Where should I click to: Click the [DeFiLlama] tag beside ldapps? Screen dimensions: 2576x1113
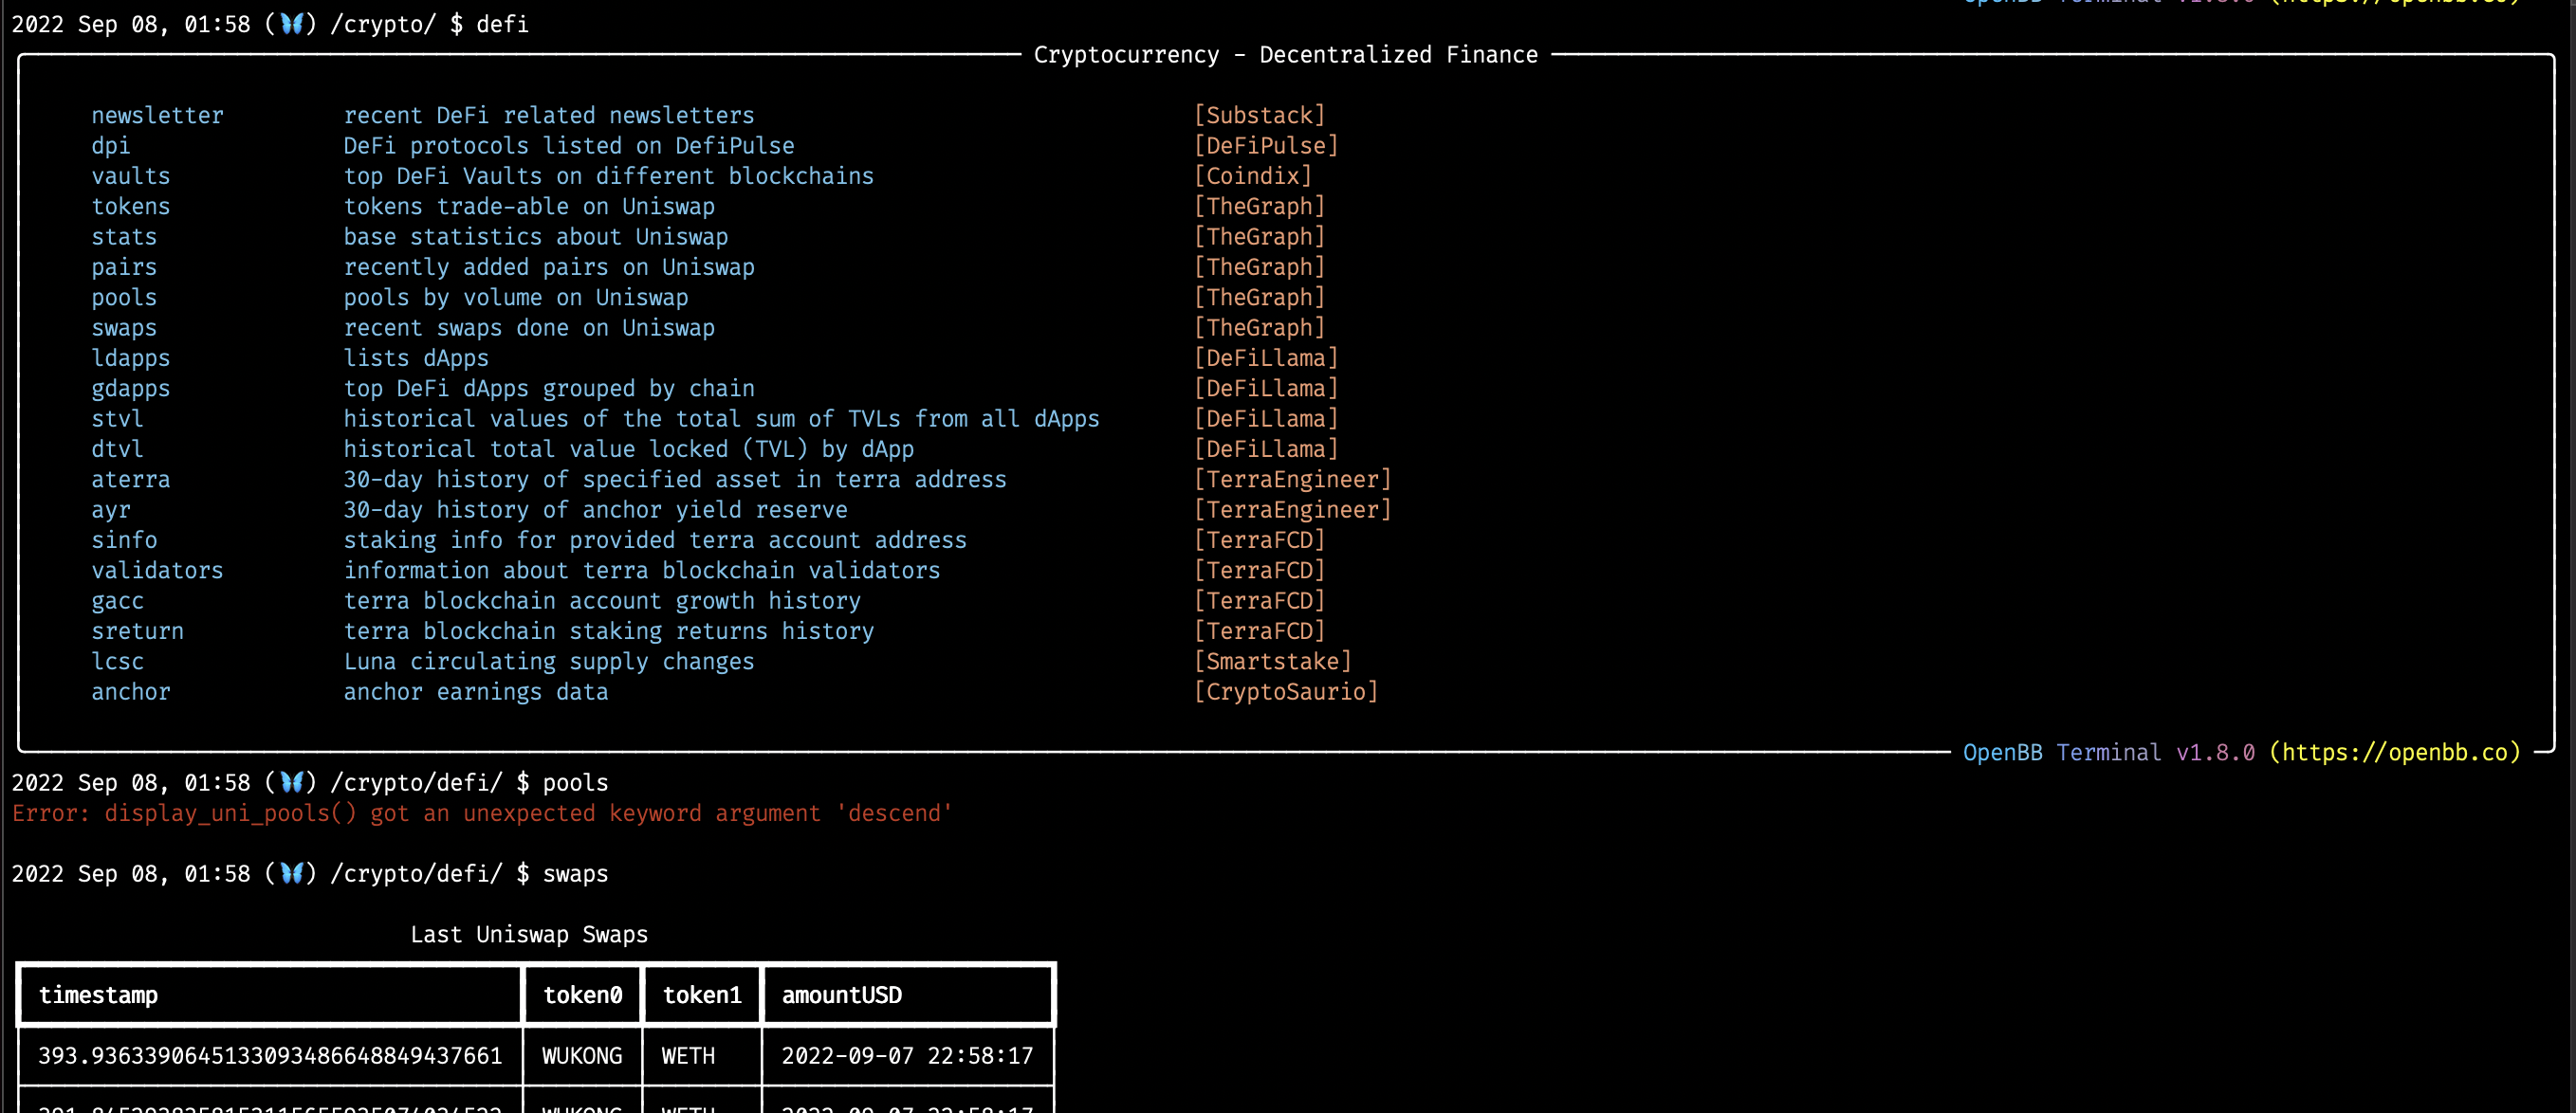click(x=1266, y=357)
